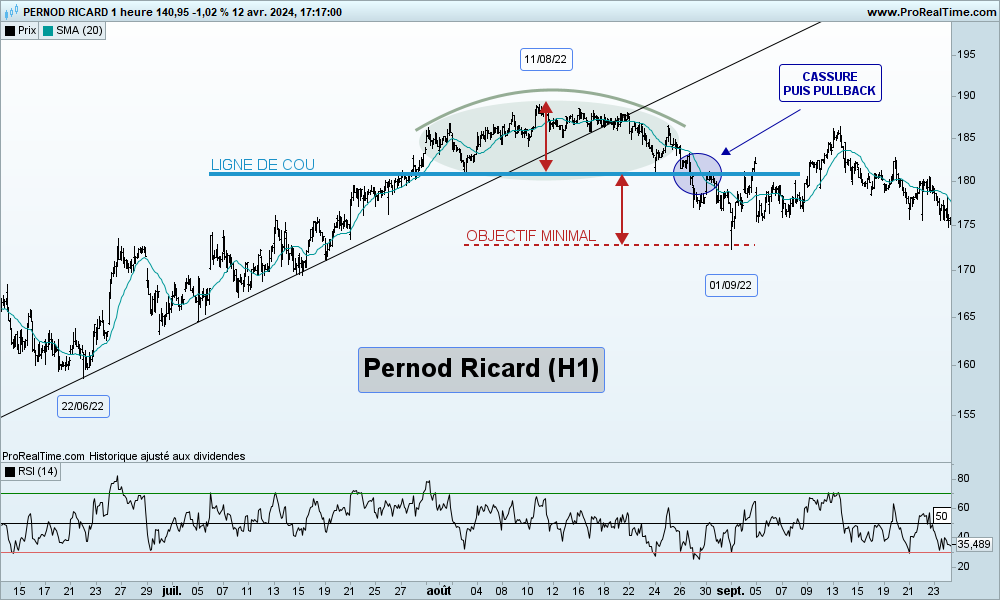Click the 25 date tick on time axis
The image size is (1000, 600).
pos(374,591)
